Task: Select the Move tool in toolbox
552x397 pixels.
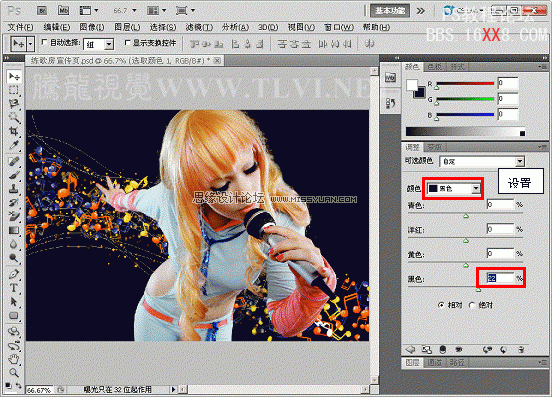Action: [x=14, y=76]
